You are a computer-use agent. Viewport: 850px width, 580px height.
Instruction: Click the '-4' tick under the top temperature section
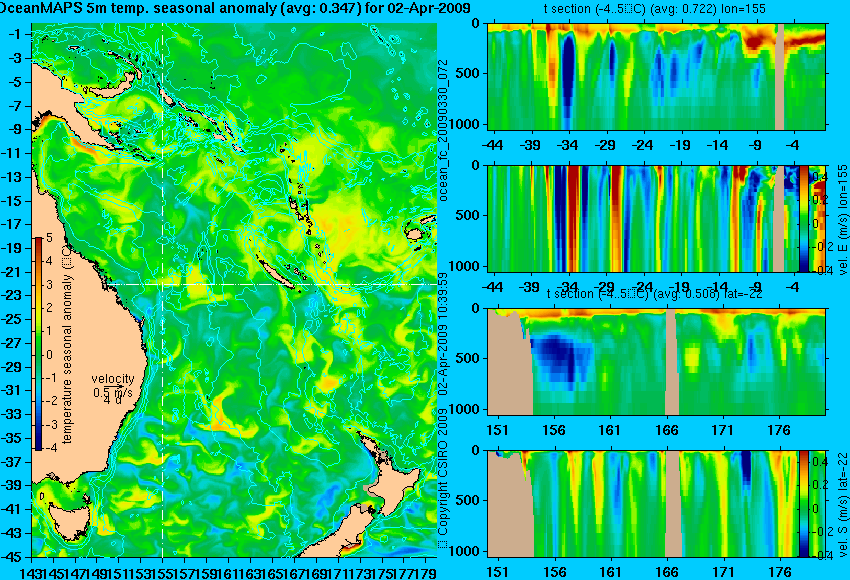[x=793, y=145]
